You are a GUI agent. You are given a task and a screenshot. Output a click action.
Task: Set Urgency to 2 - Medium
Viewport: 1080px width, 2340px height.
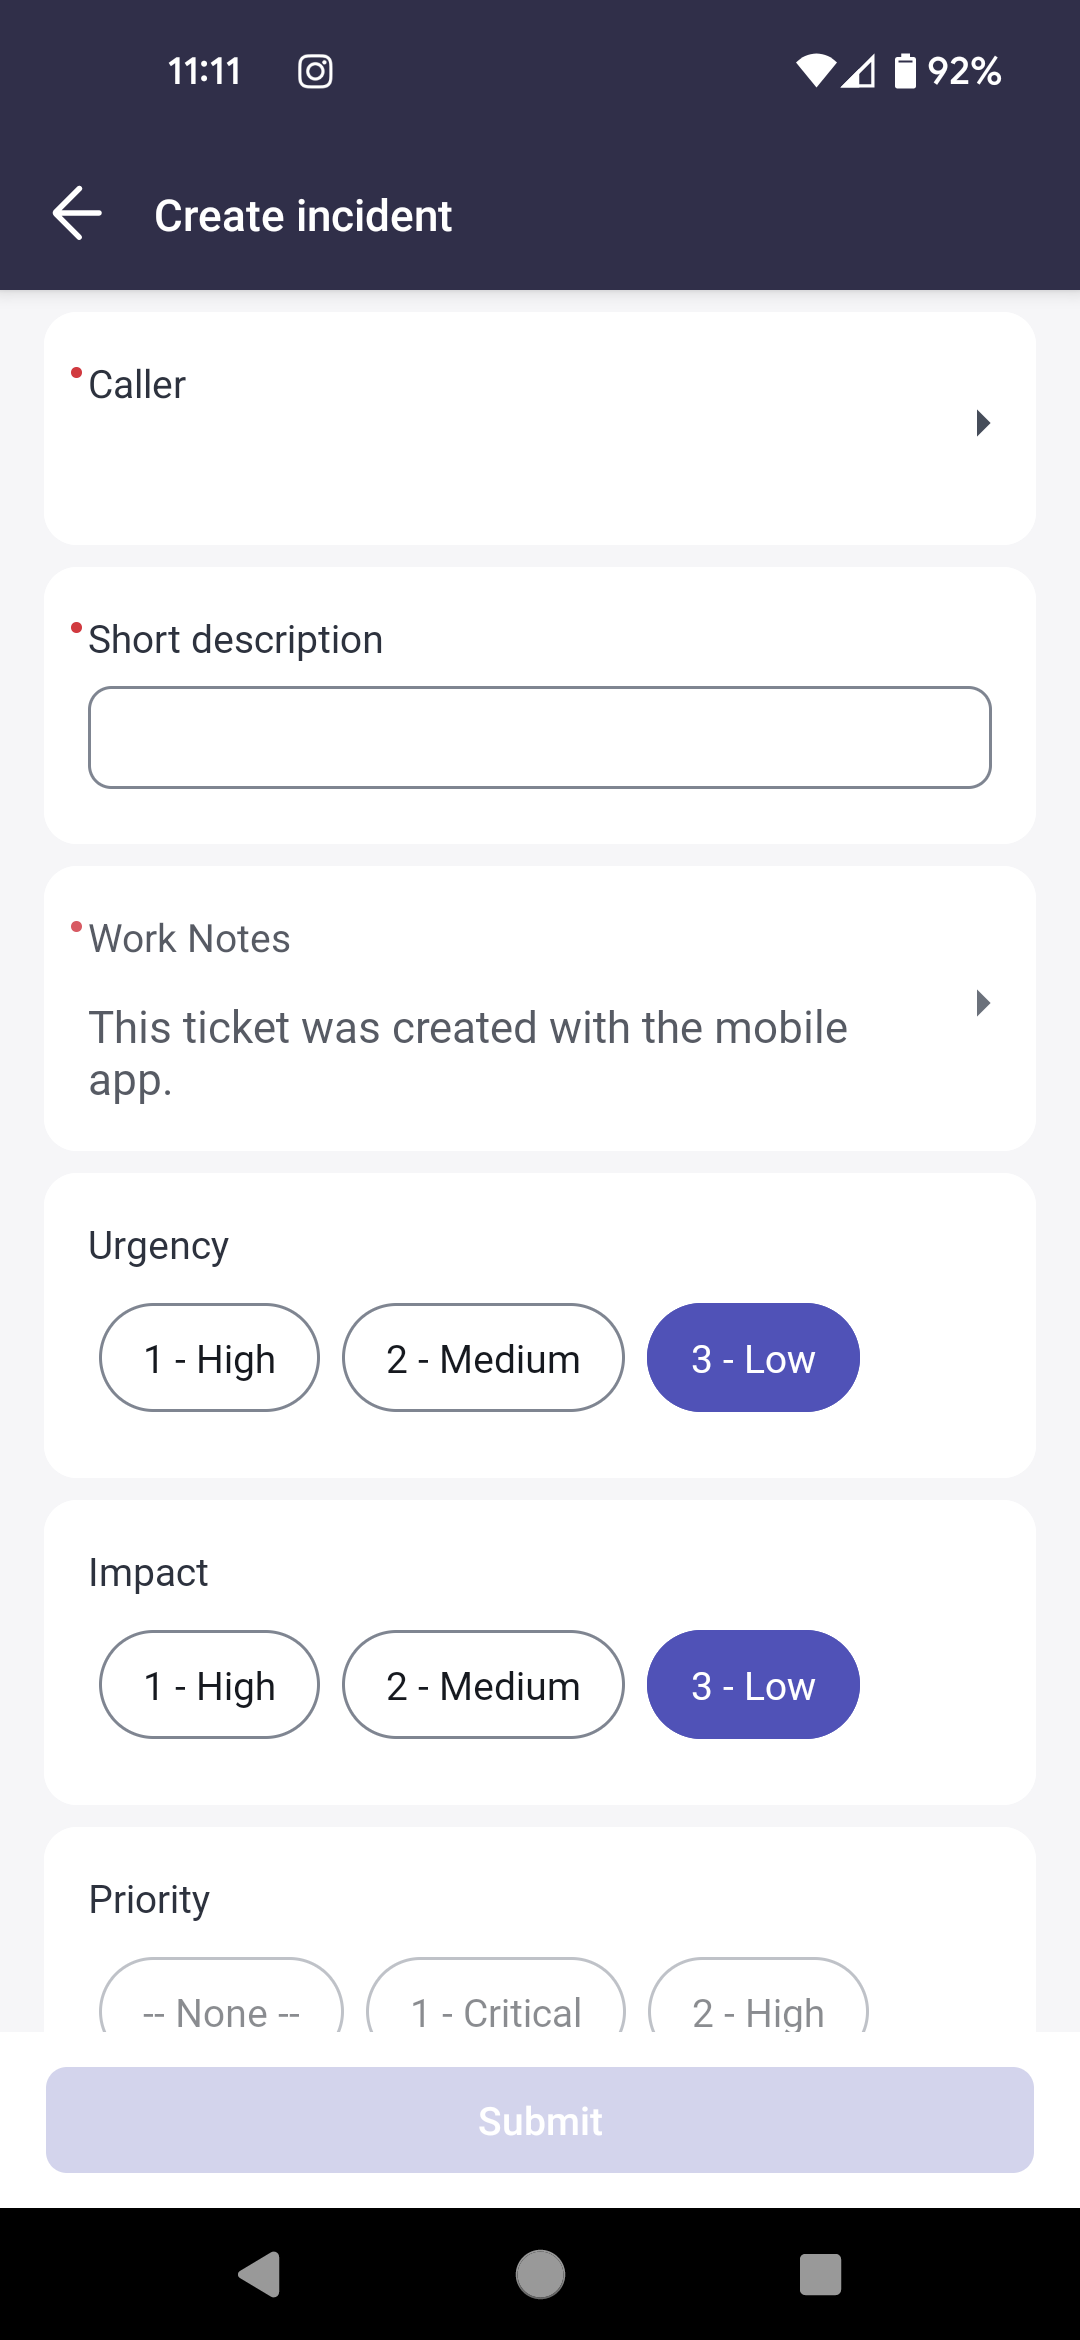483,1358
